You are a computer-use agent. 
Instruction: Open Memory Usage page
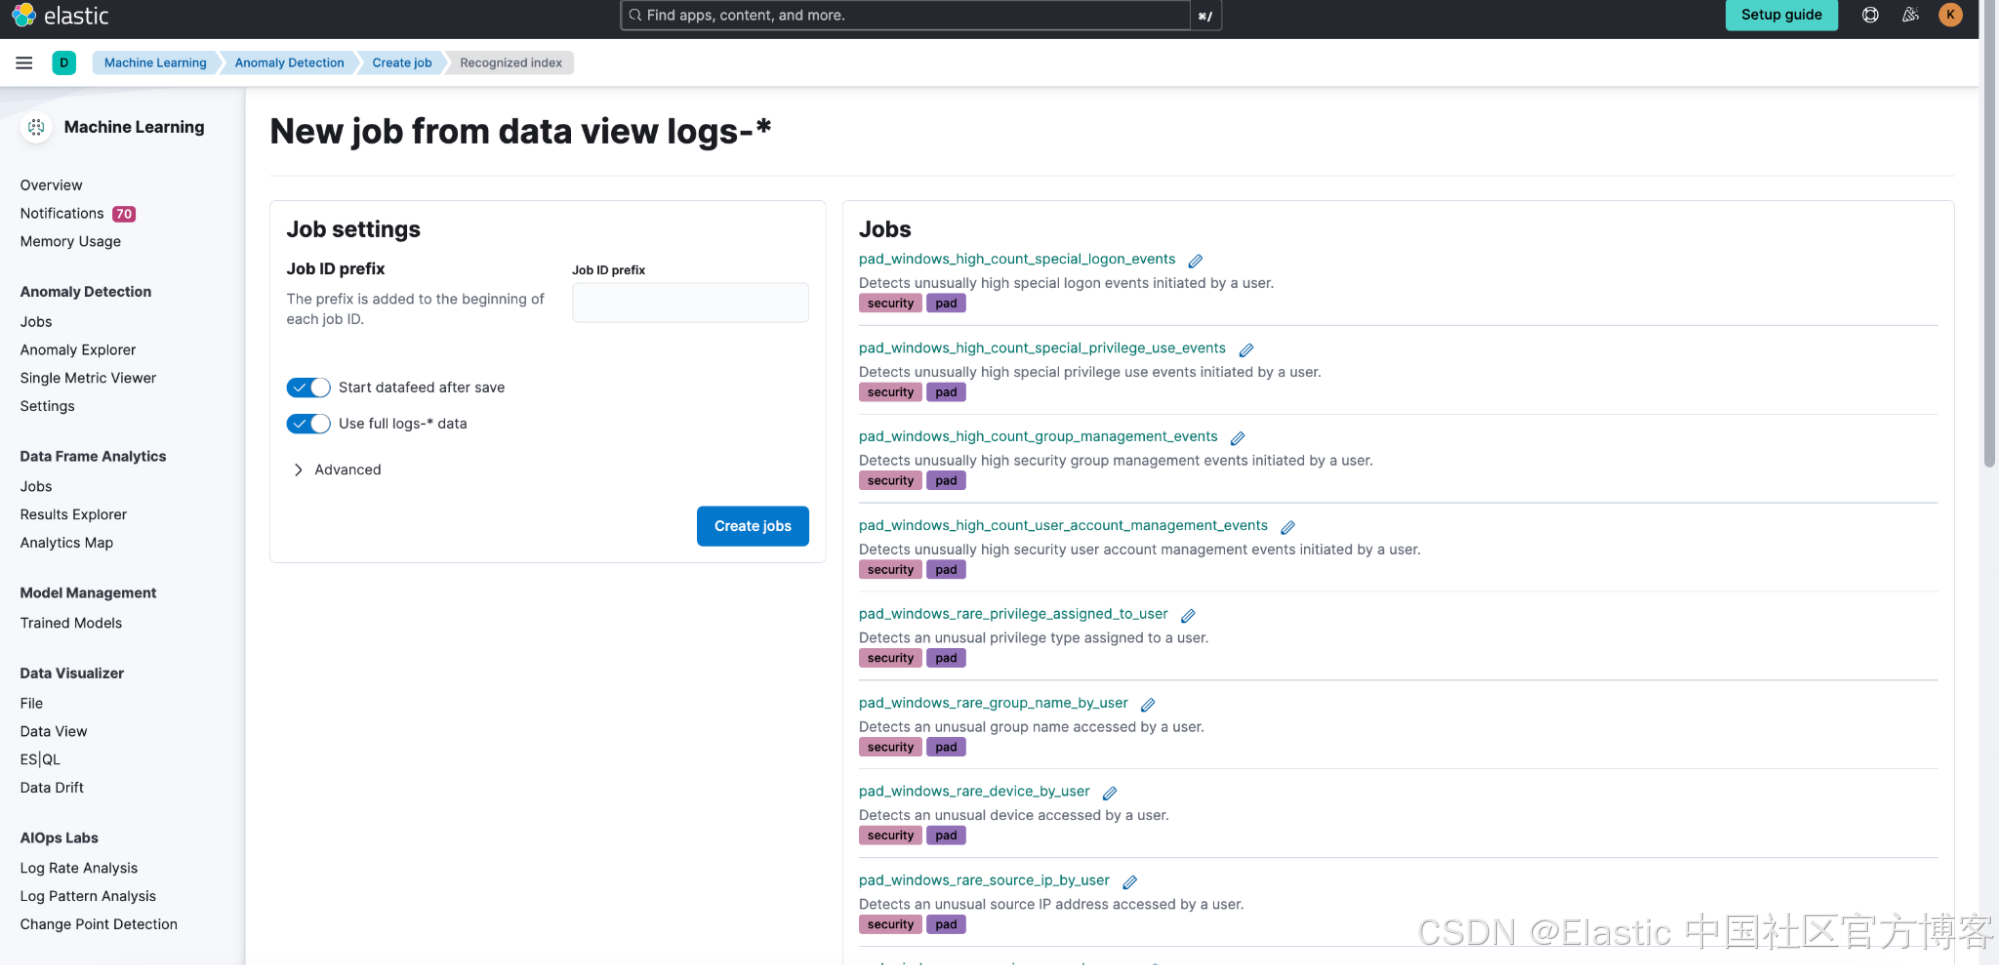tap(70, 241)
